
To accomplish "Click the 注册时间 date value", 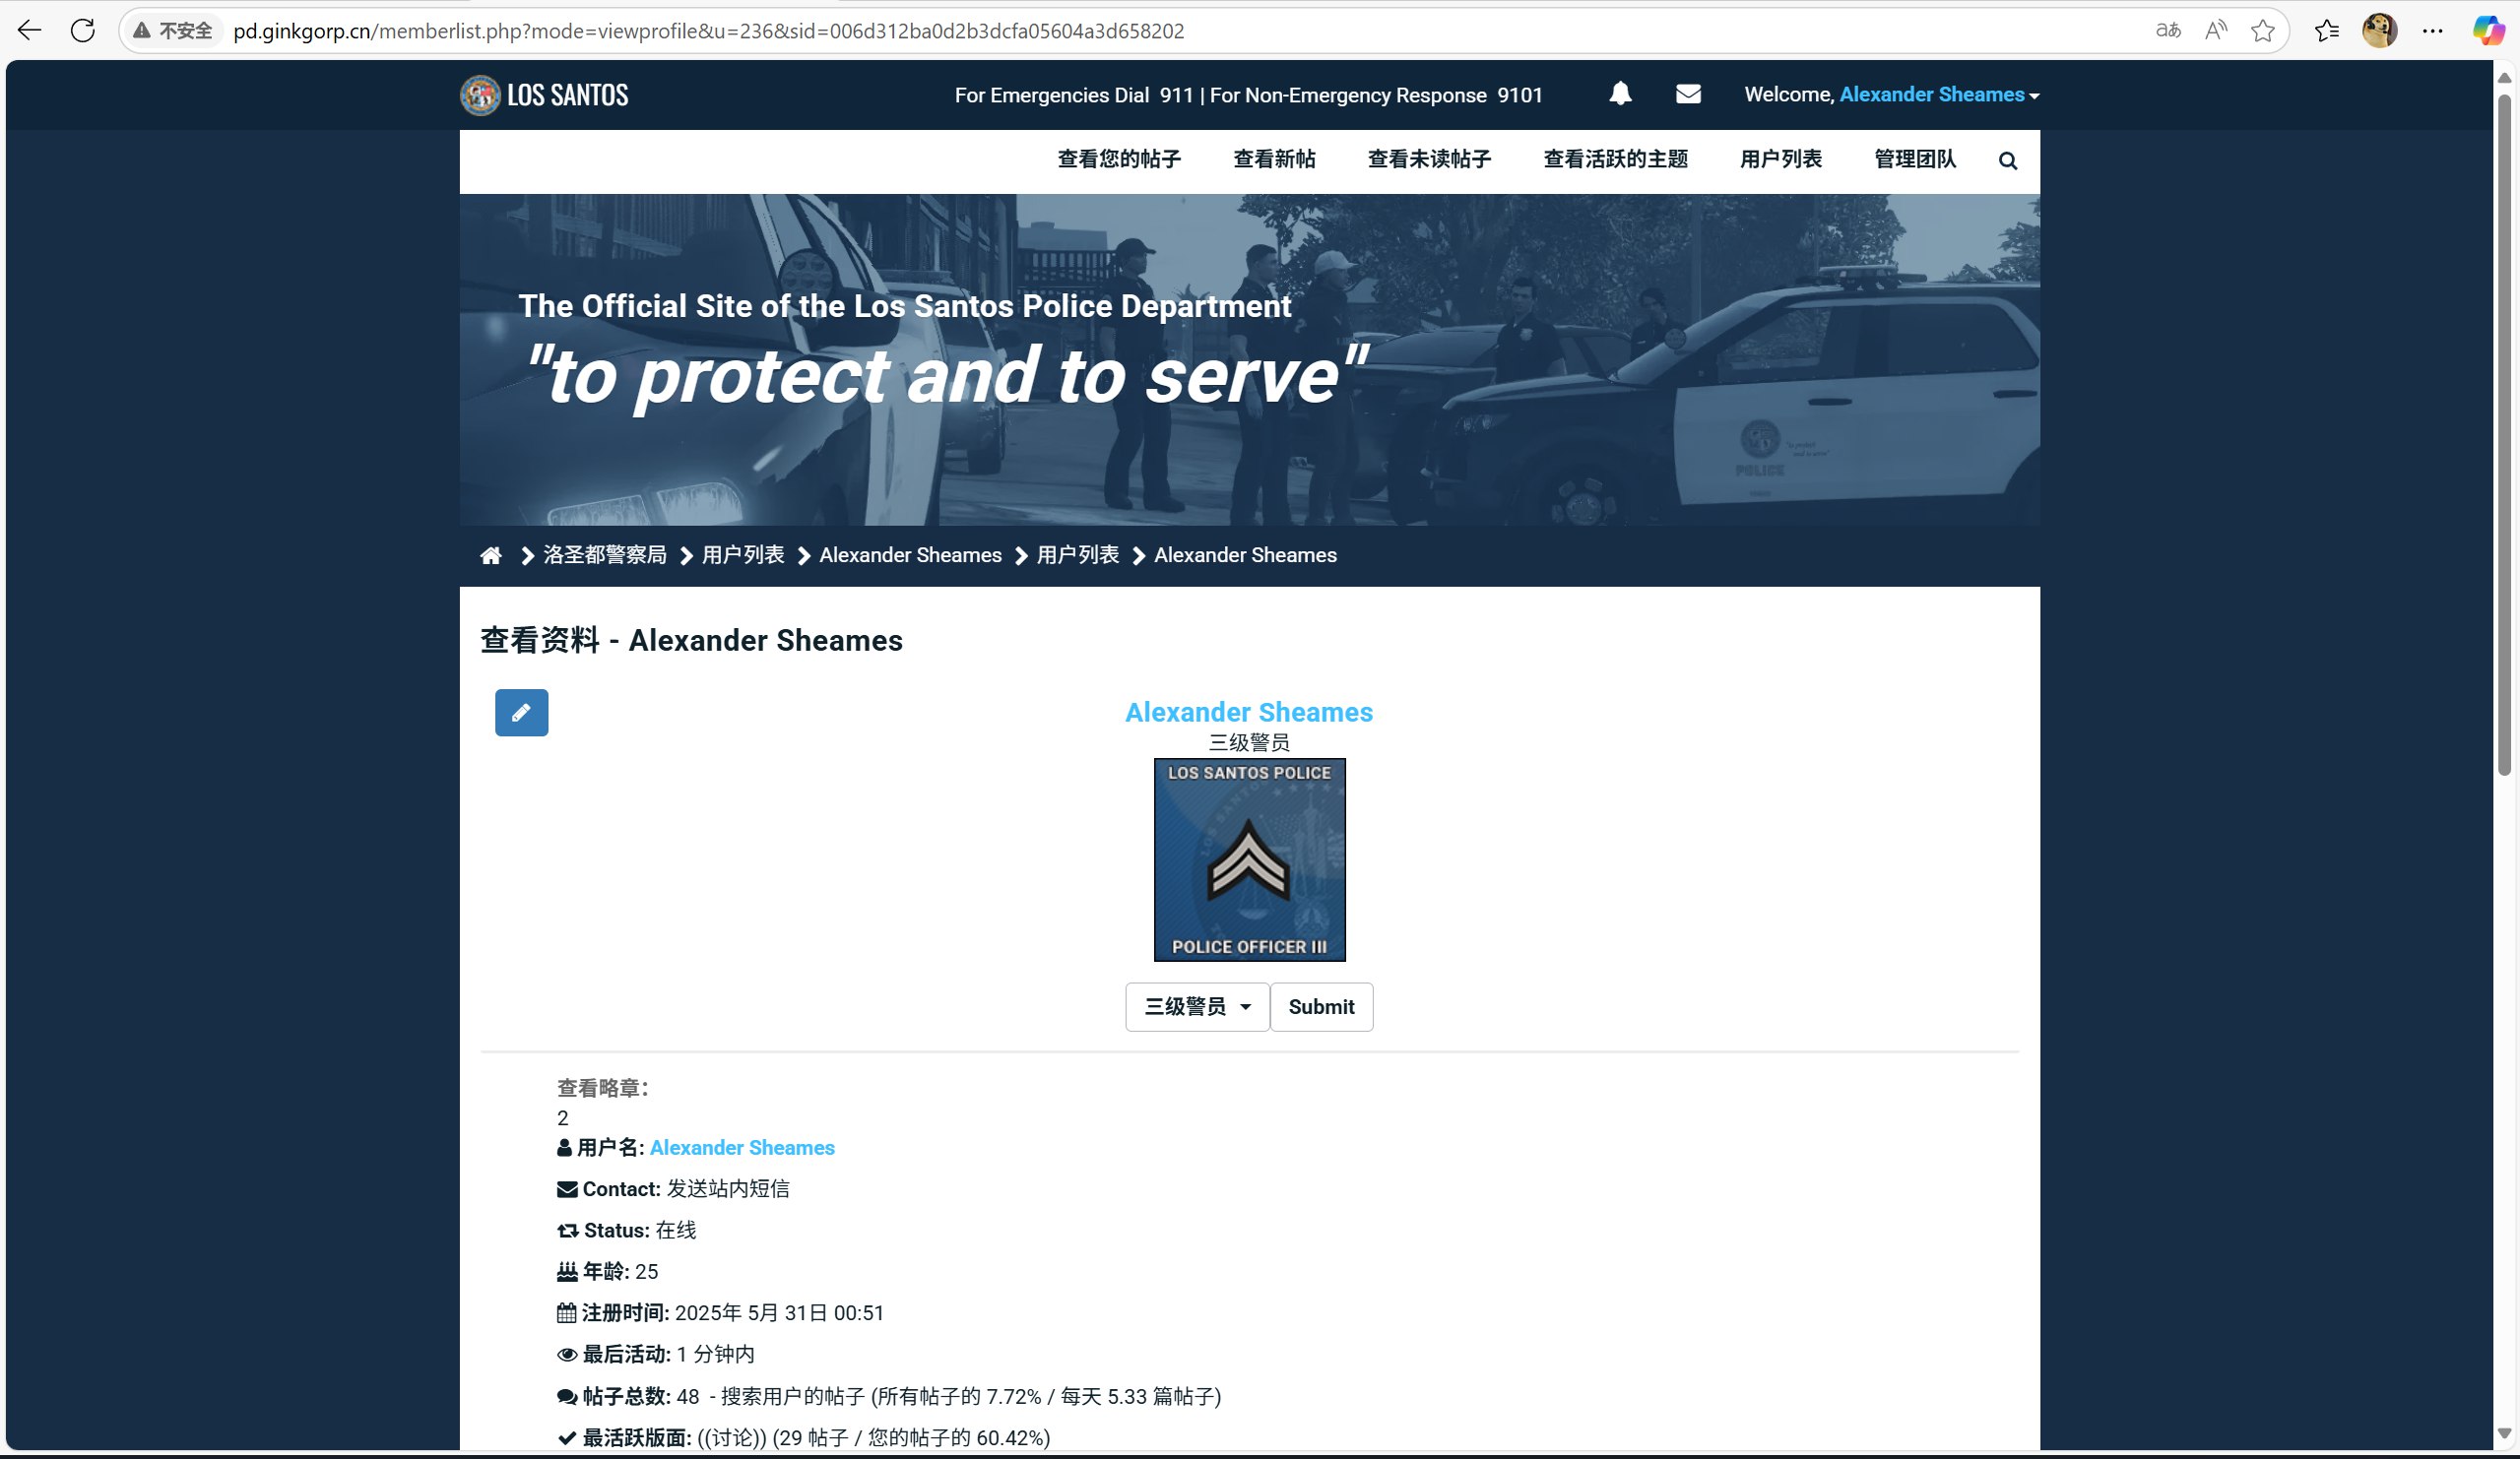I will tap(779, 1313).
